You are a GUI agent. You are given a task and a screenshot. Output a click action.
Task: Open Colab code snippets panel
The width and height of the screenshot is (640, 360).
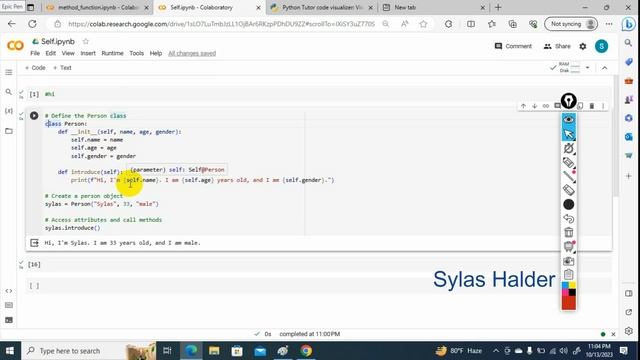point(9,291)
